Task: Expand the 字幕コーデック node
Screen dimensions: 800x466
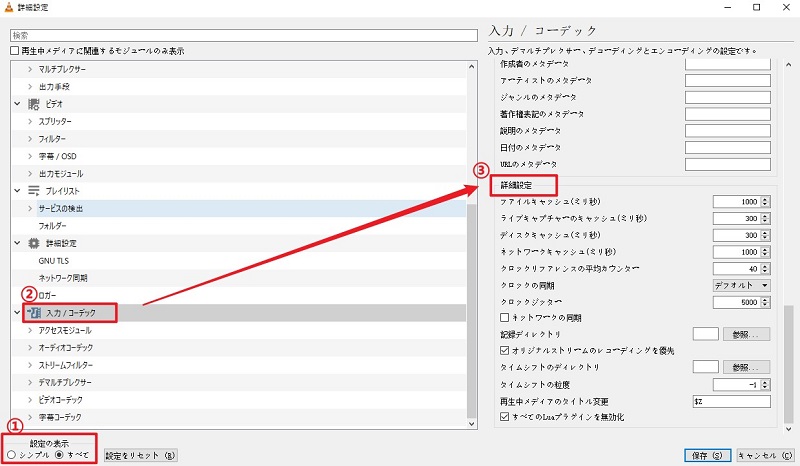Action: tap(30, 417)
